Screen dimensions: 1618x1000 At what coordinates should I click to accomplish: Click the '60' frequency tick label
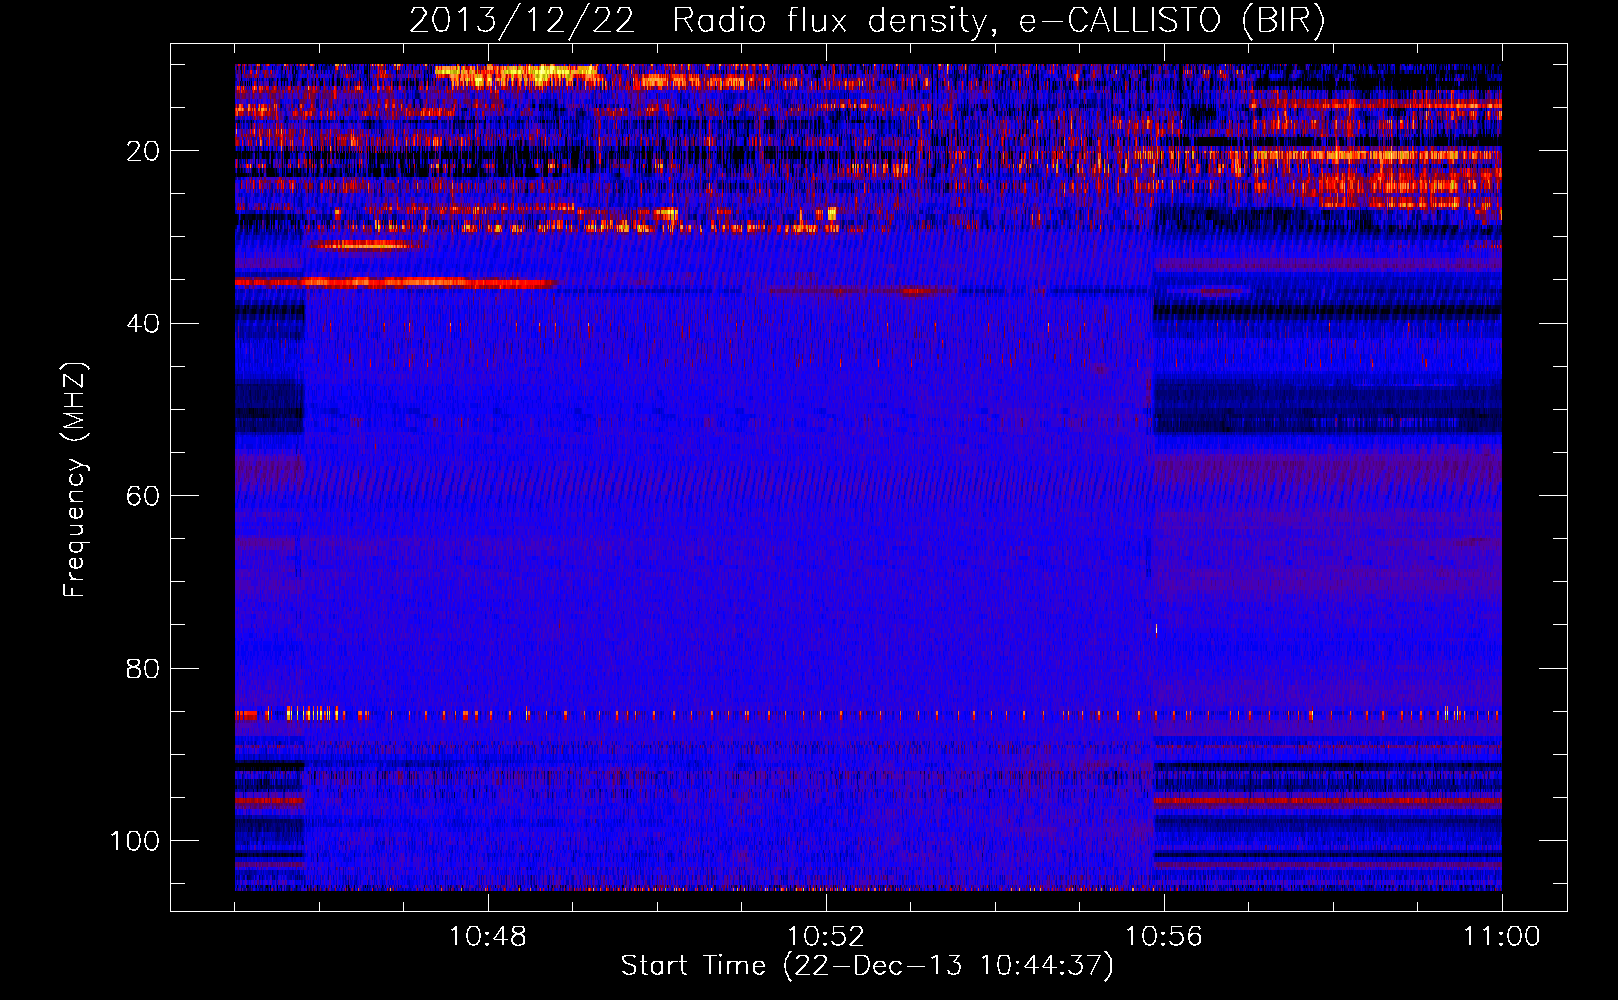(143, 496)
